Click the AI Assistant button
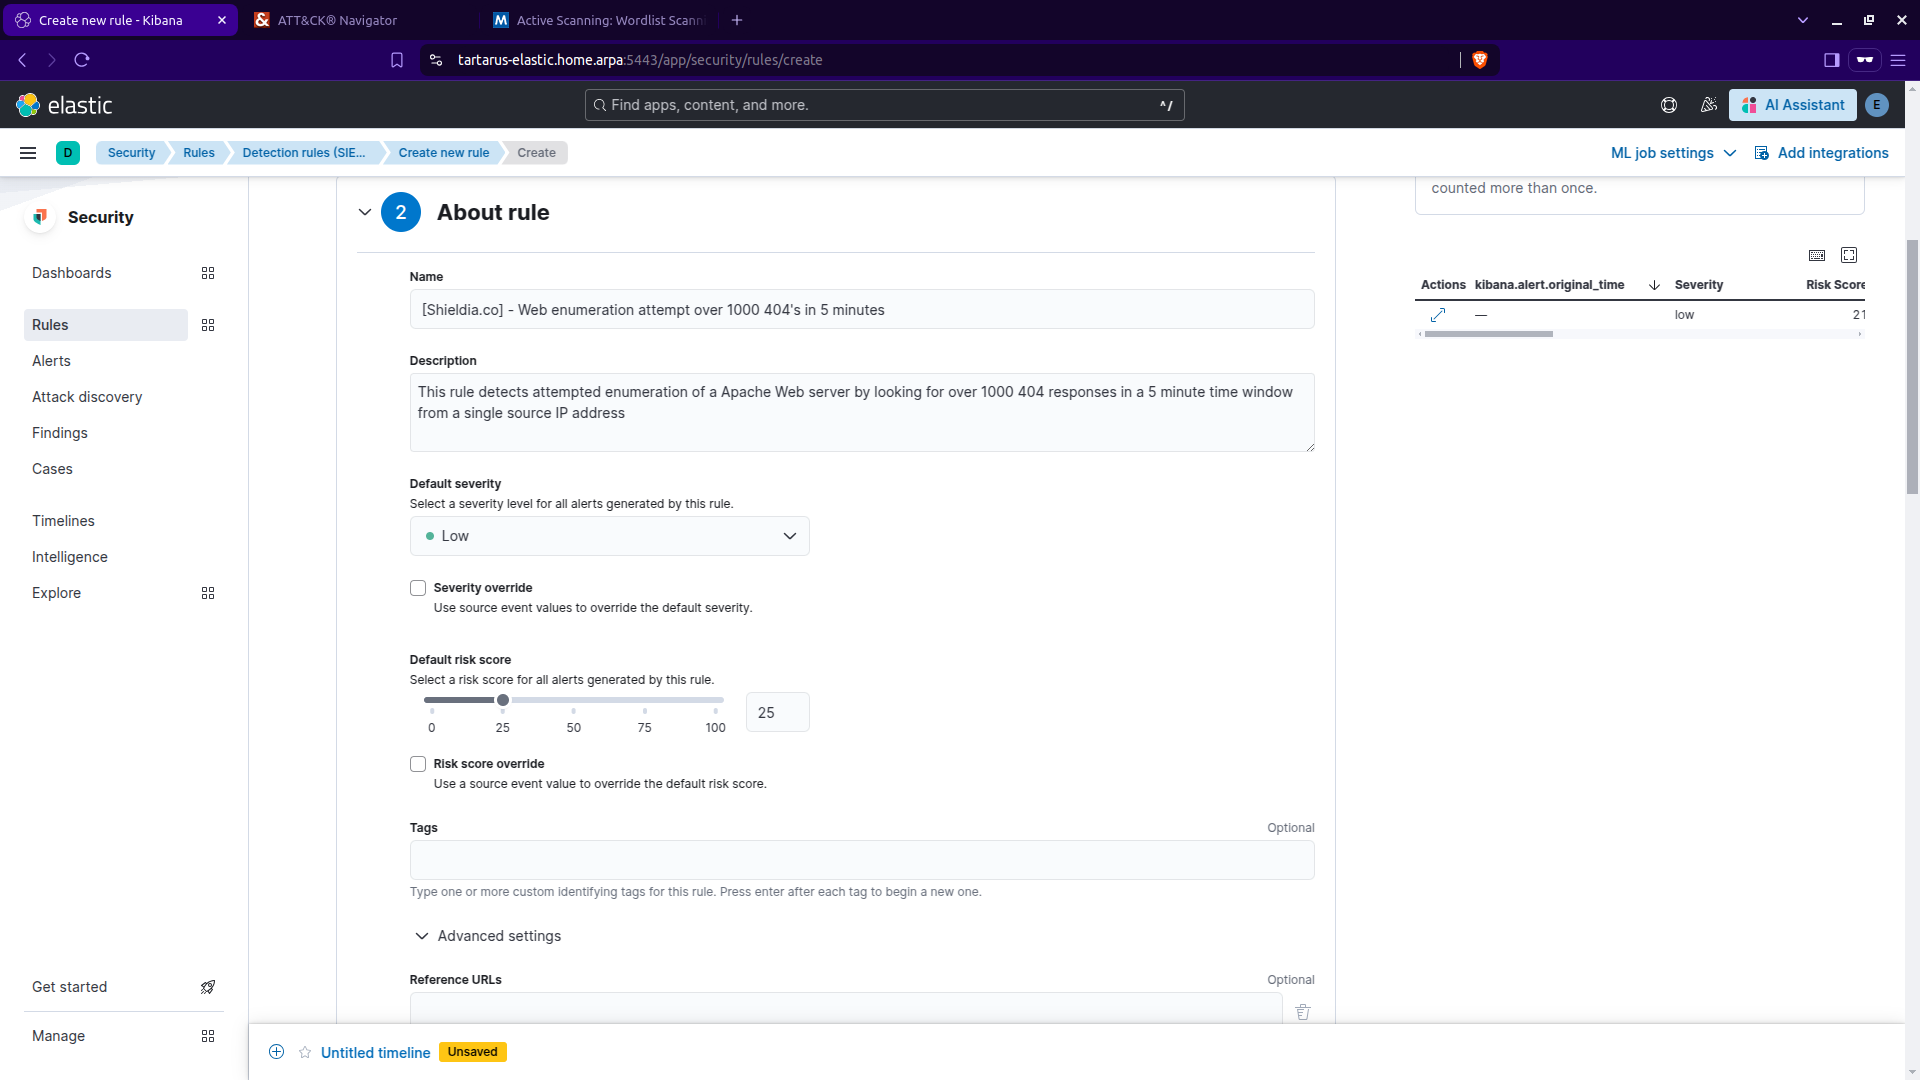This screenshot has width=1920, height=1080. tap(1793, 105)
